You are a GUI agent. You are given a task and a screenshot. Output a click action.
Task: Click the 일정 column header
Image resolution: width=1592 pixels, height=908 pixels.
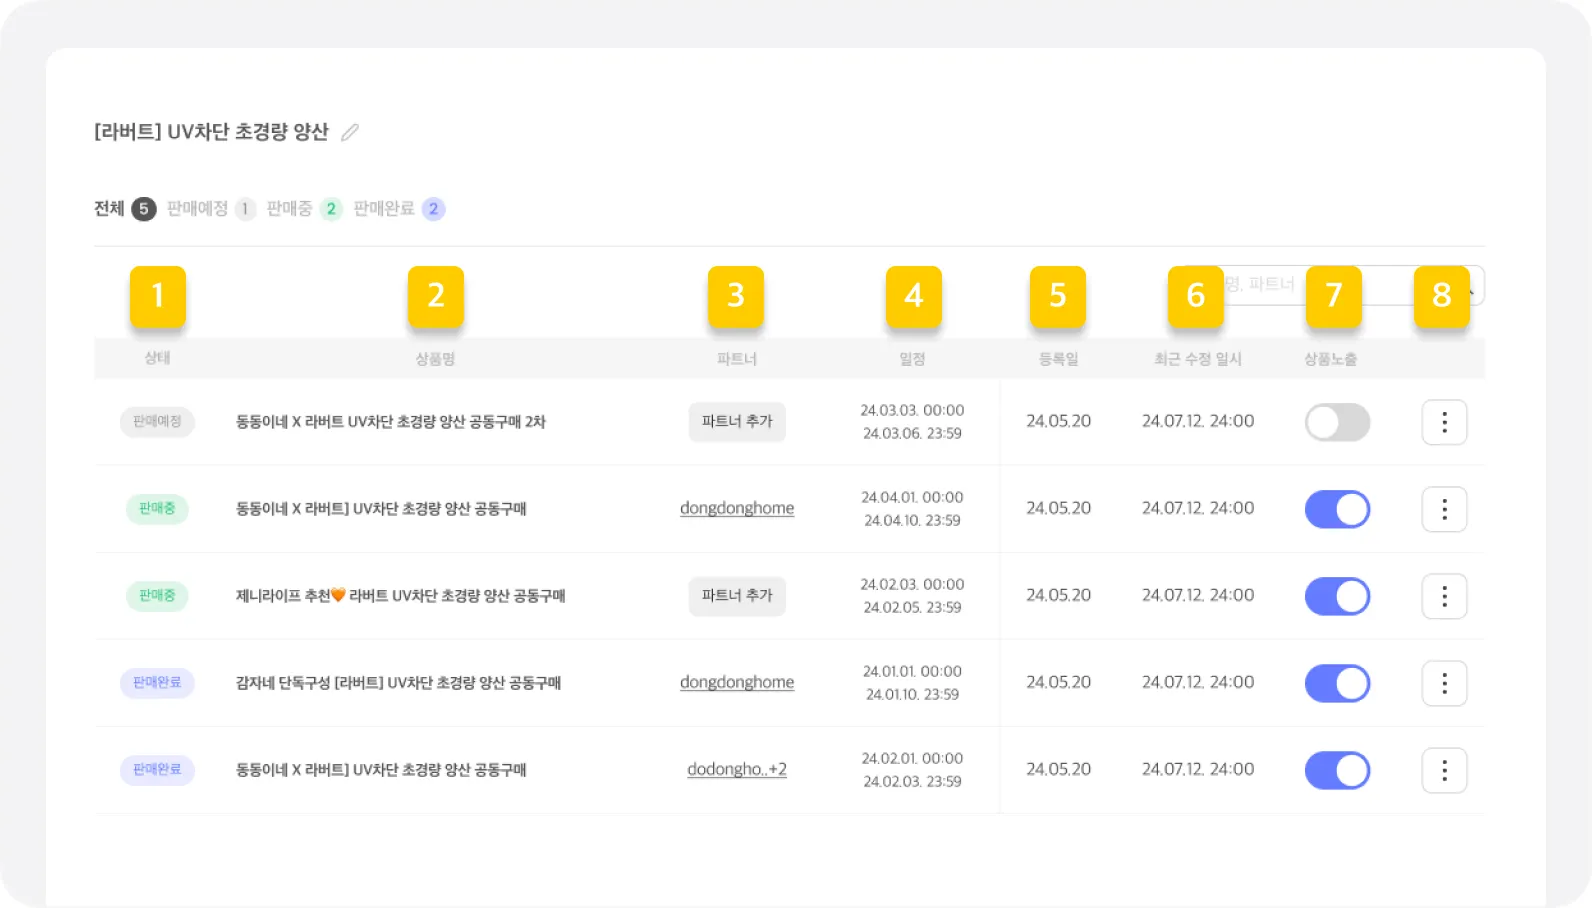(912, 358)
